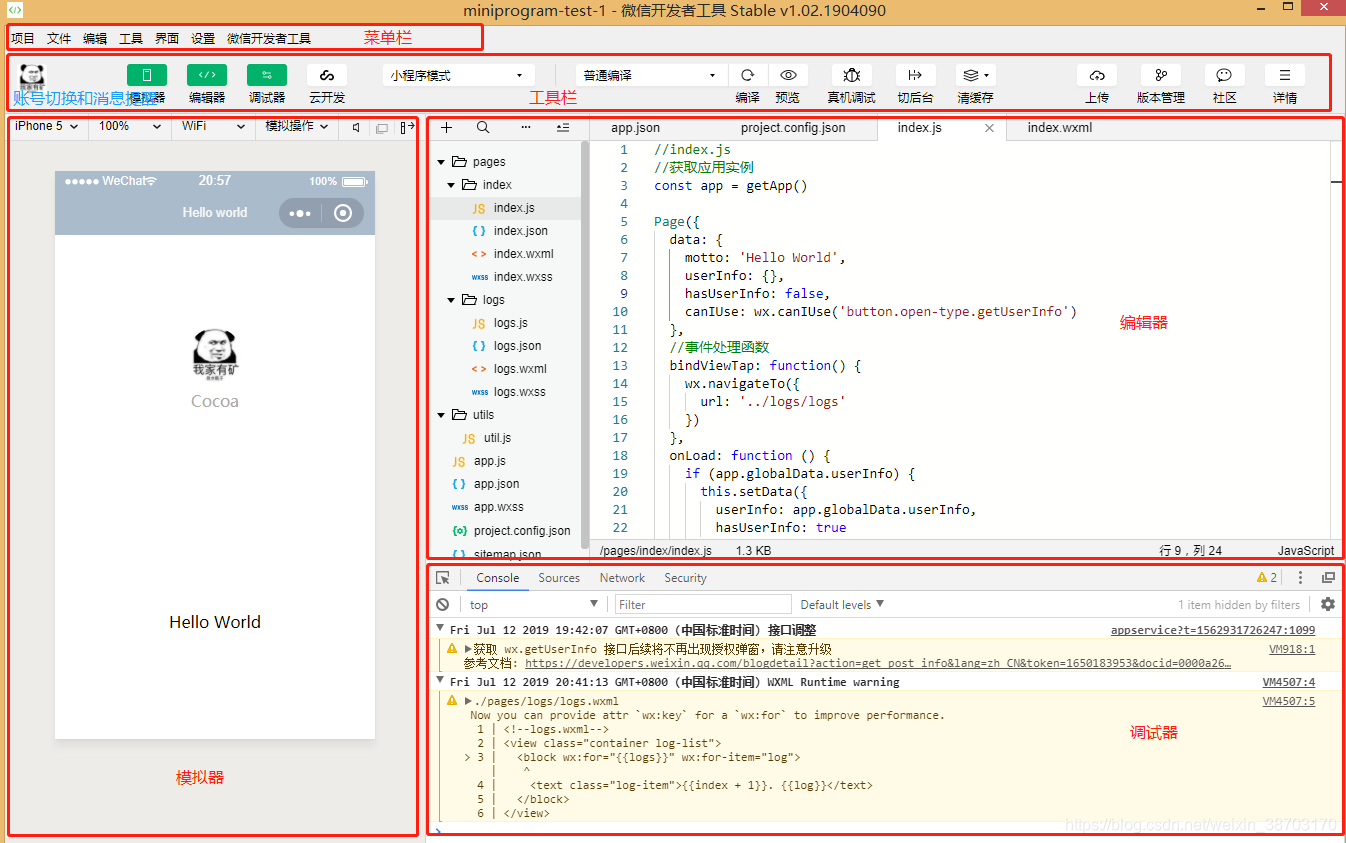Click the add new file plus icon

447,128
